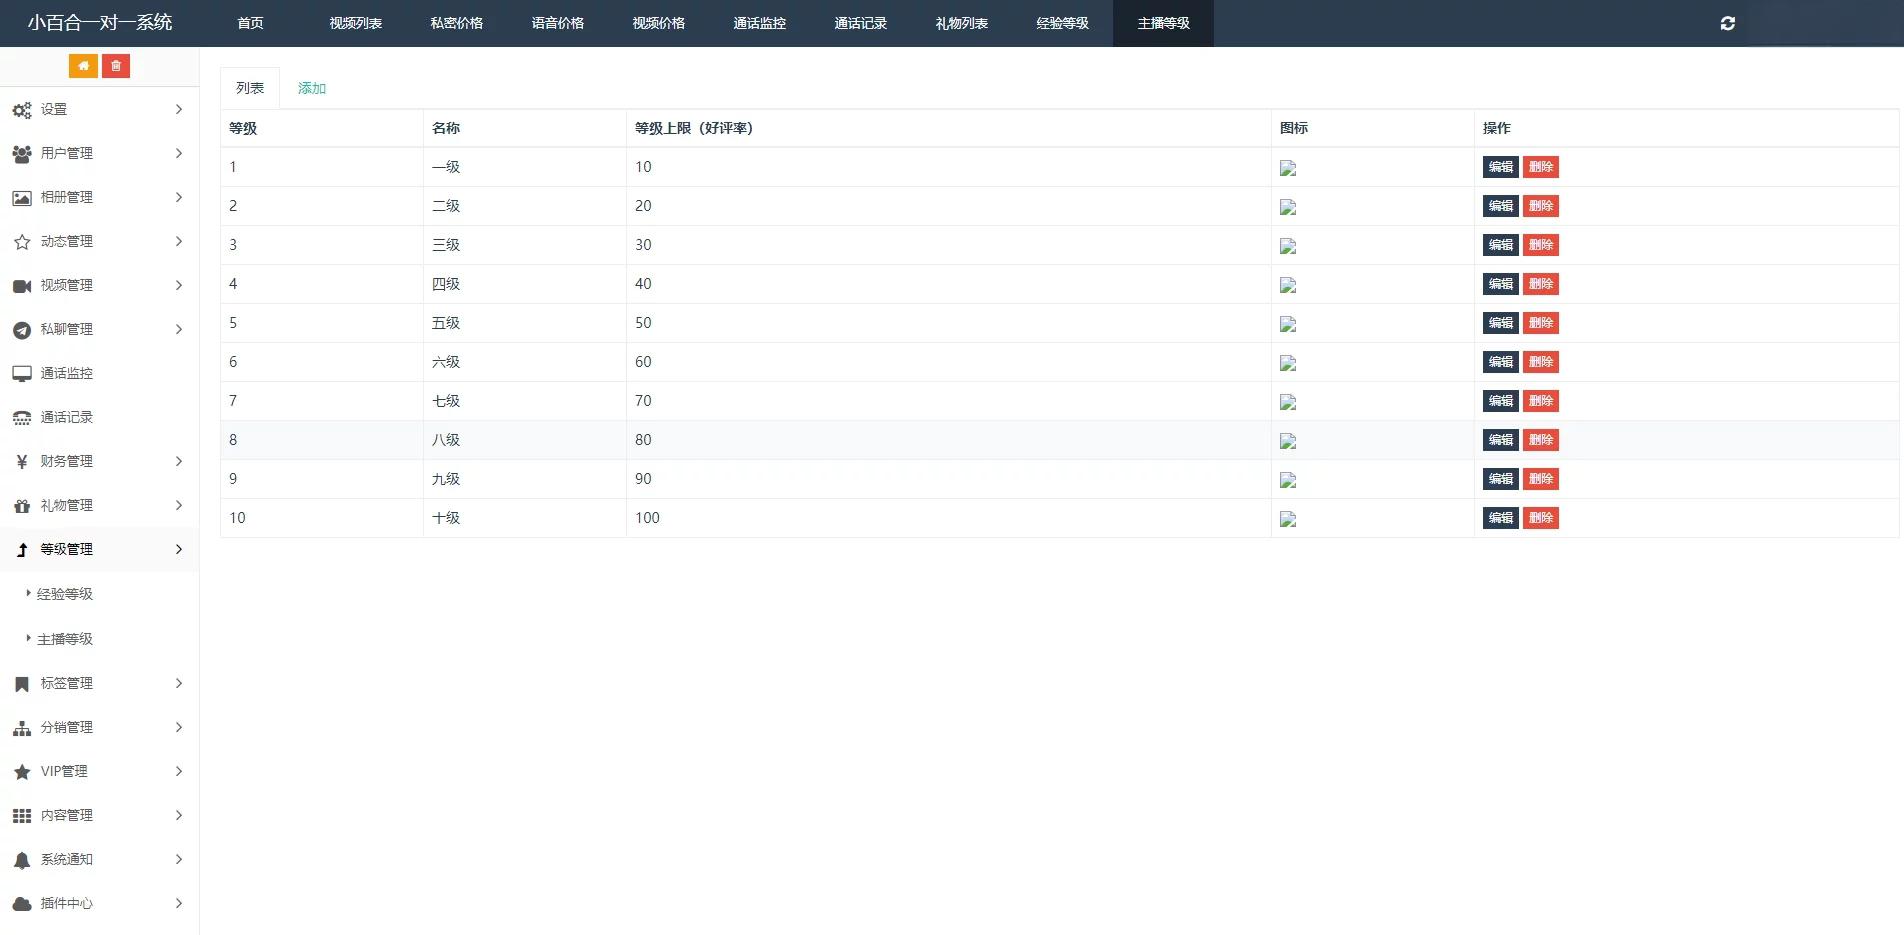Open the 添加 tab
Screen dimensions: 1904x935
[312, 88]
